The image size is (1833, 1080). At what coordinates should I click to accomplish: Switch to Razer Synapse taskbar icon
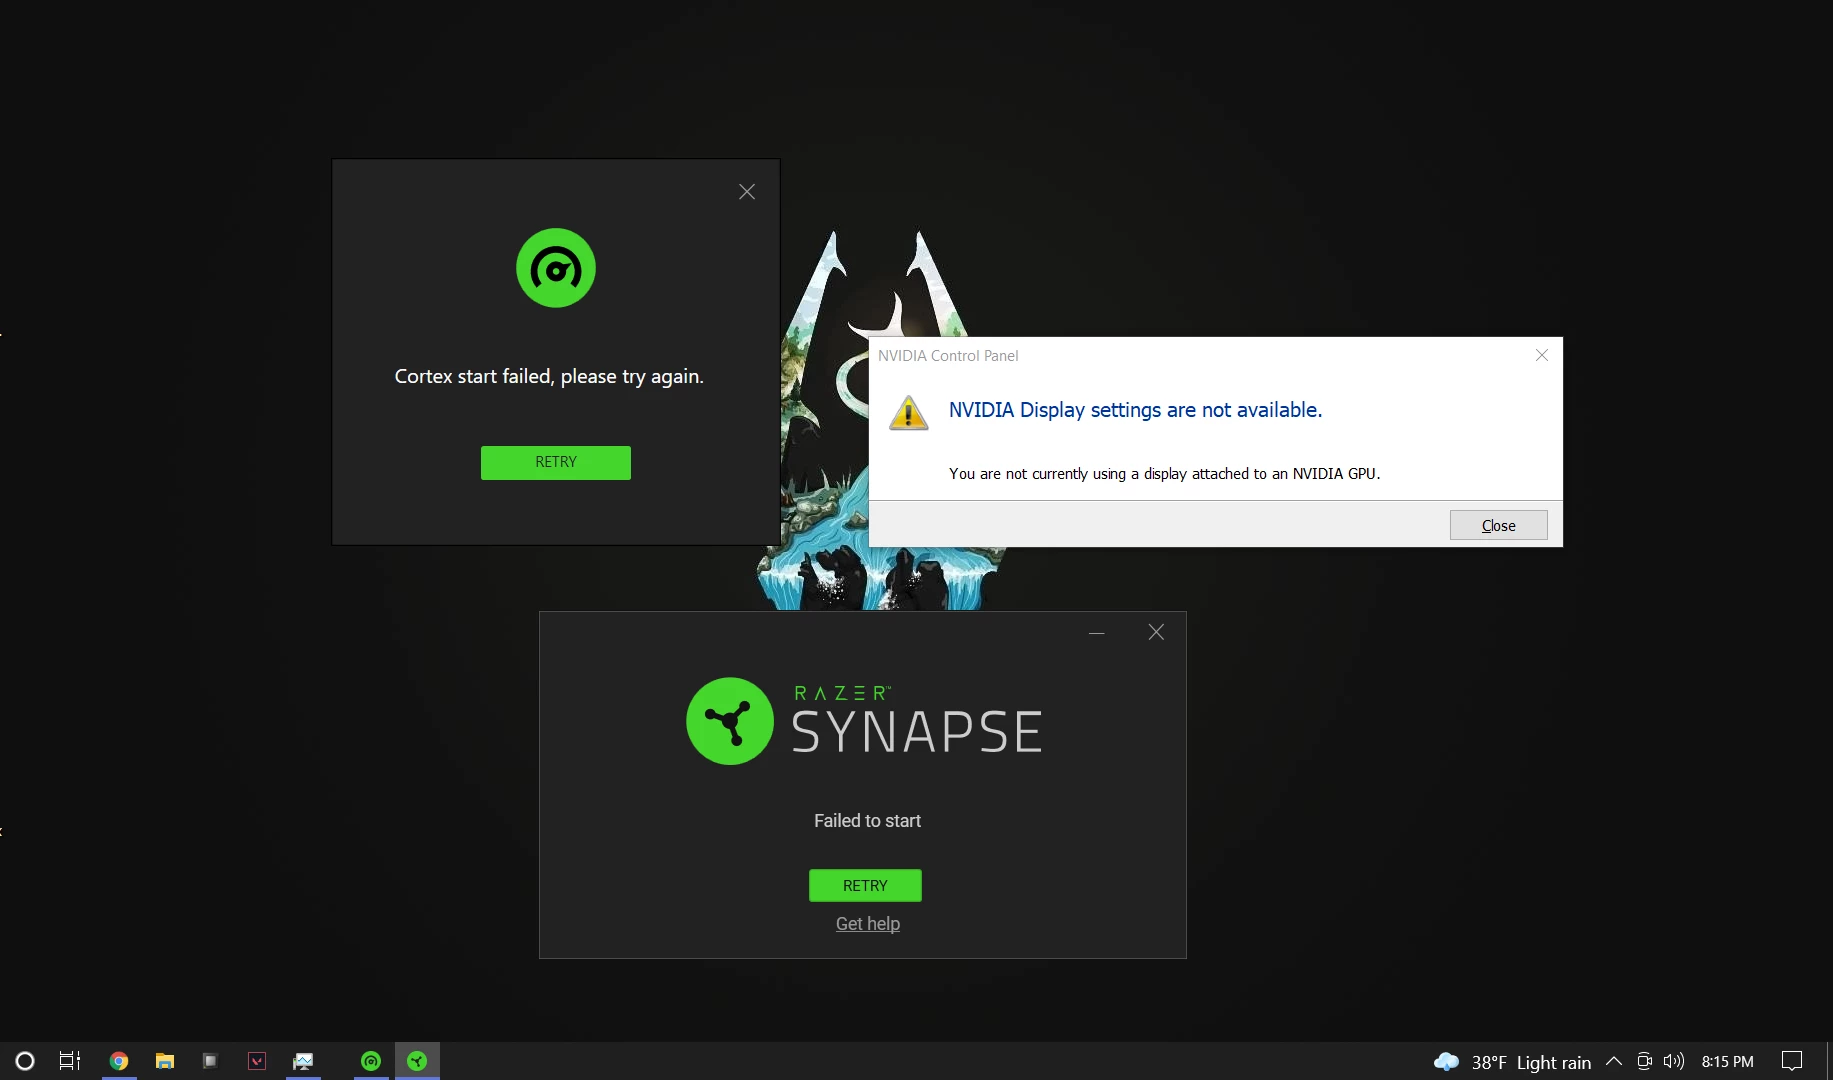point(417,1061)
